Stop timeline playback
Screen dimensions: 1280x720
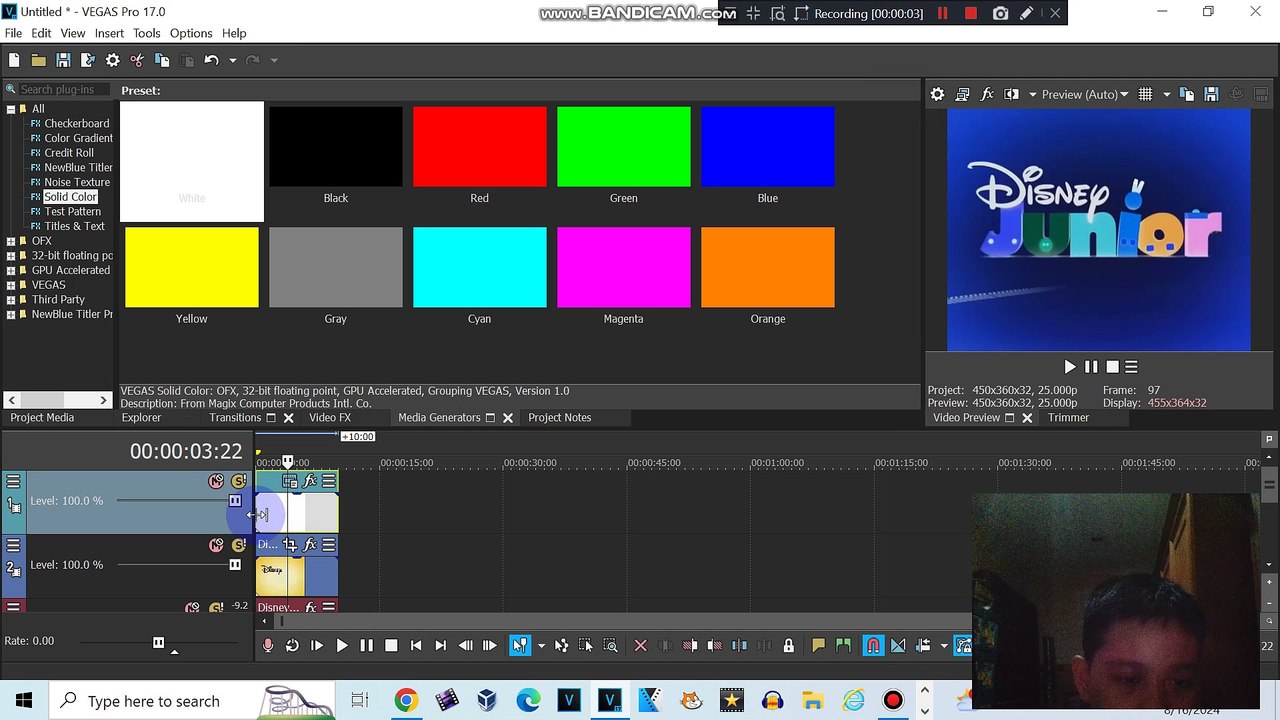tap(391, 646)
